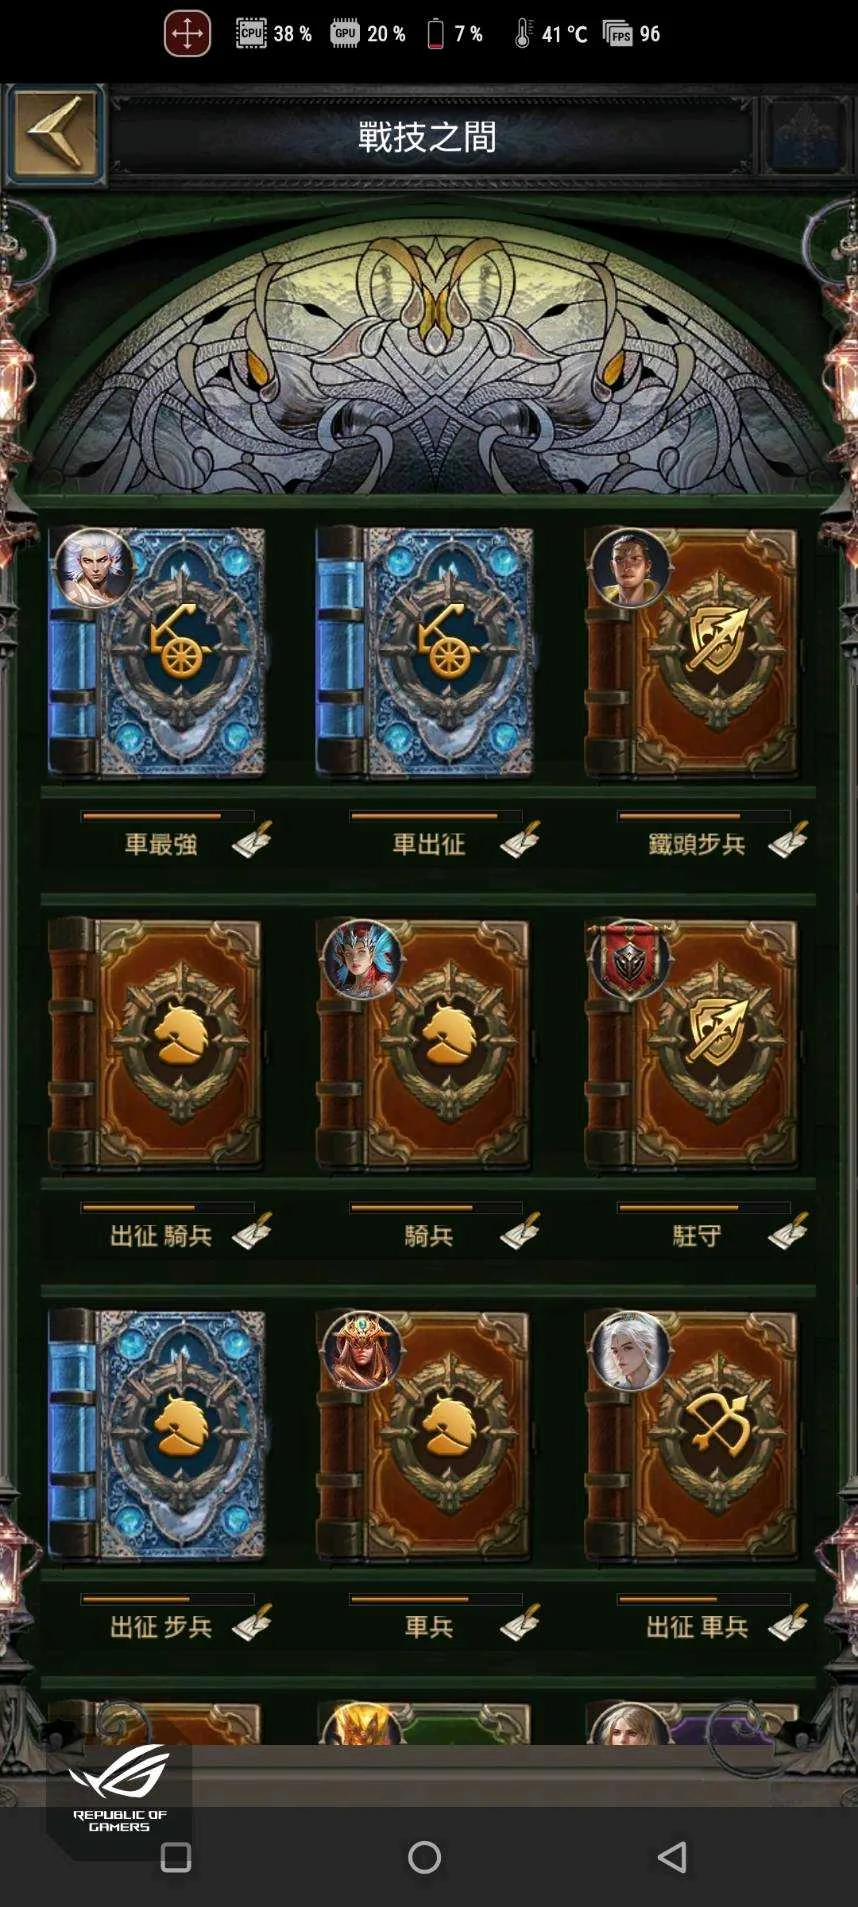Open the 車出征 blue skill book
The image size is (858, 1907).
(425, 652)
